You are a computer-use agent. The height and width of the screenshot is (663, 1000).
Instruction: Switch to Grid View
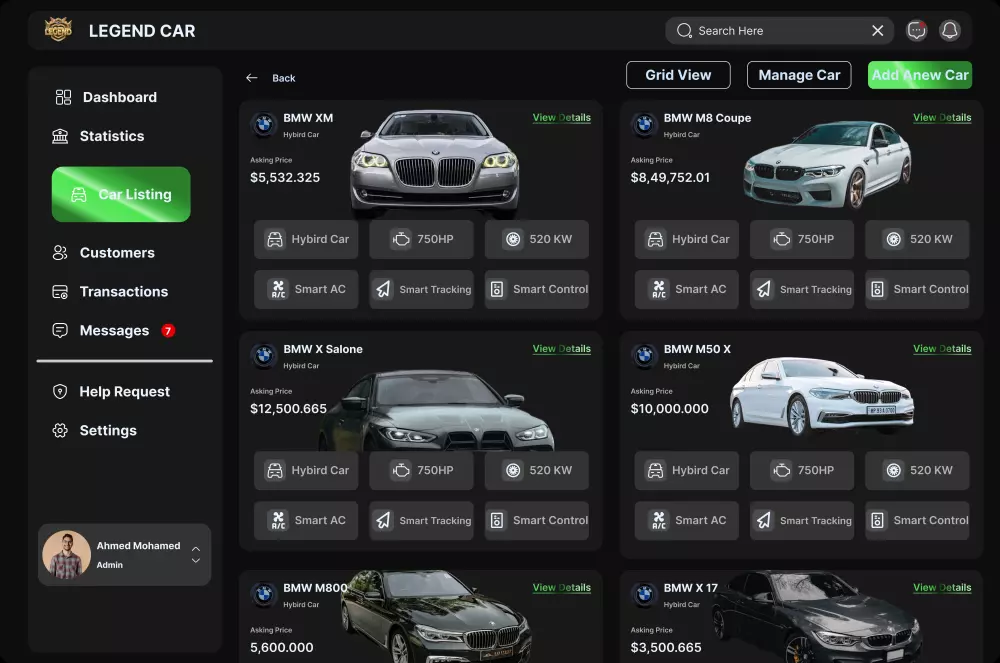(x=678, y=75)
